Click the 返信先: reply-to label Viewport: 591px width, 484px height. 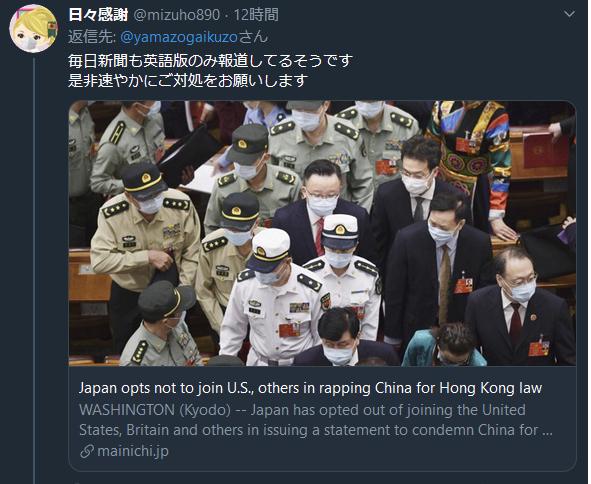pyautogui.click(x=92, y=37)
